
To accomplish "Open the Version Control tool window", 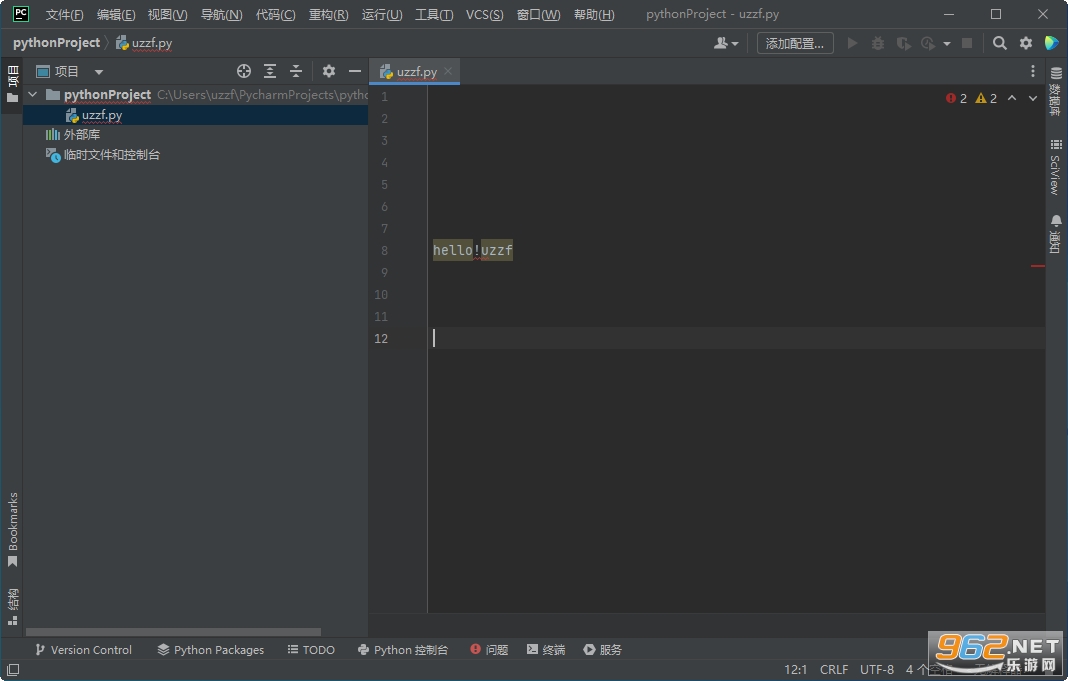I will [x=83, y=650].
